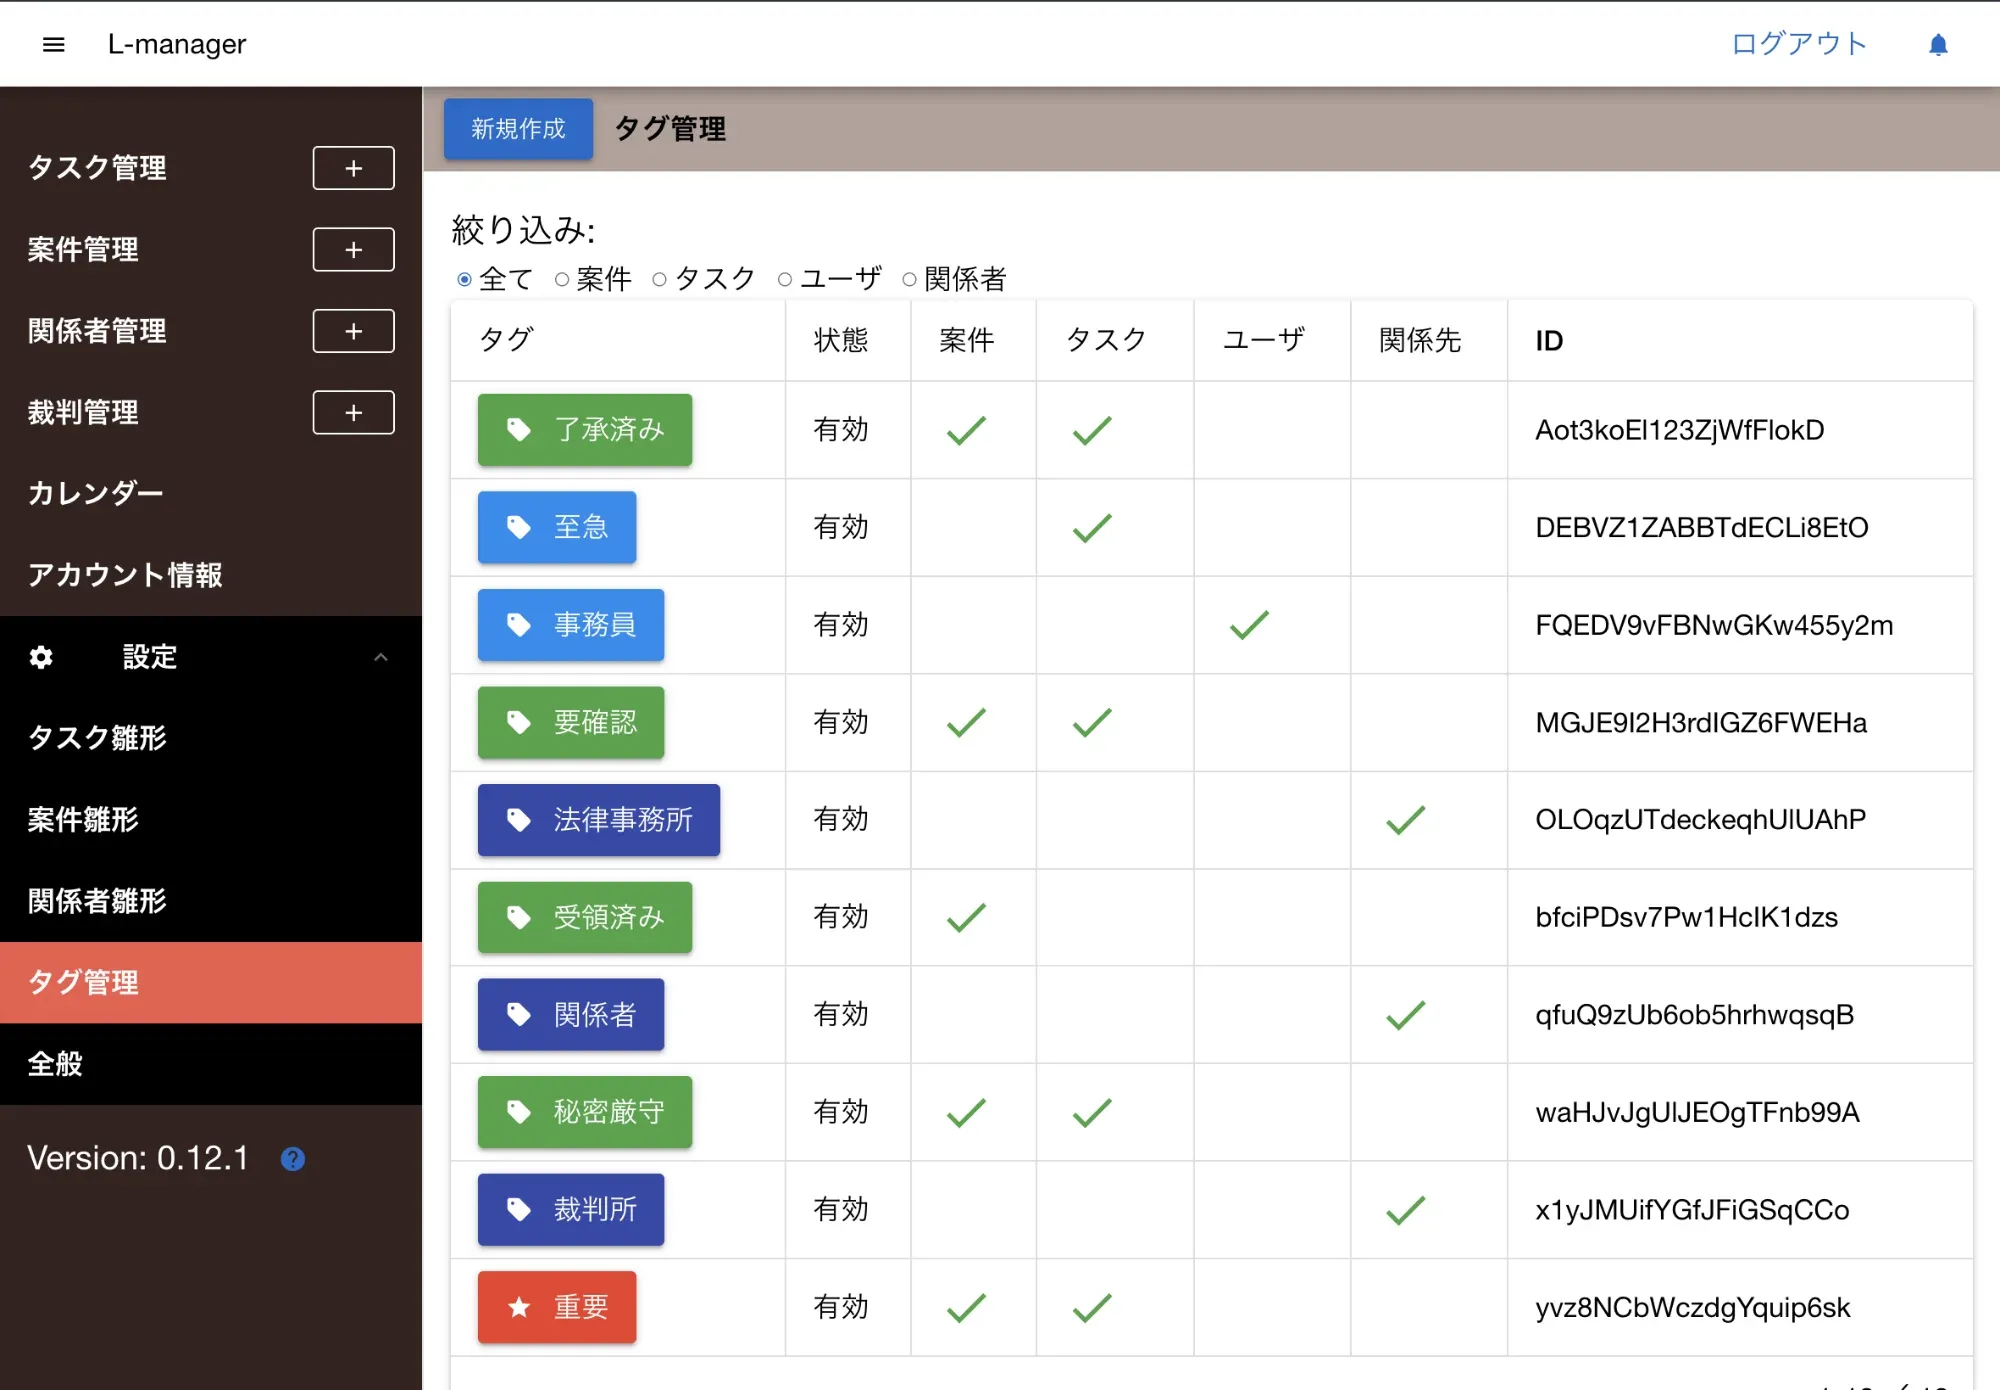This screenshot has height=1390, width=2000.
Task: Click the ID column header
Action: [1549, 341]
